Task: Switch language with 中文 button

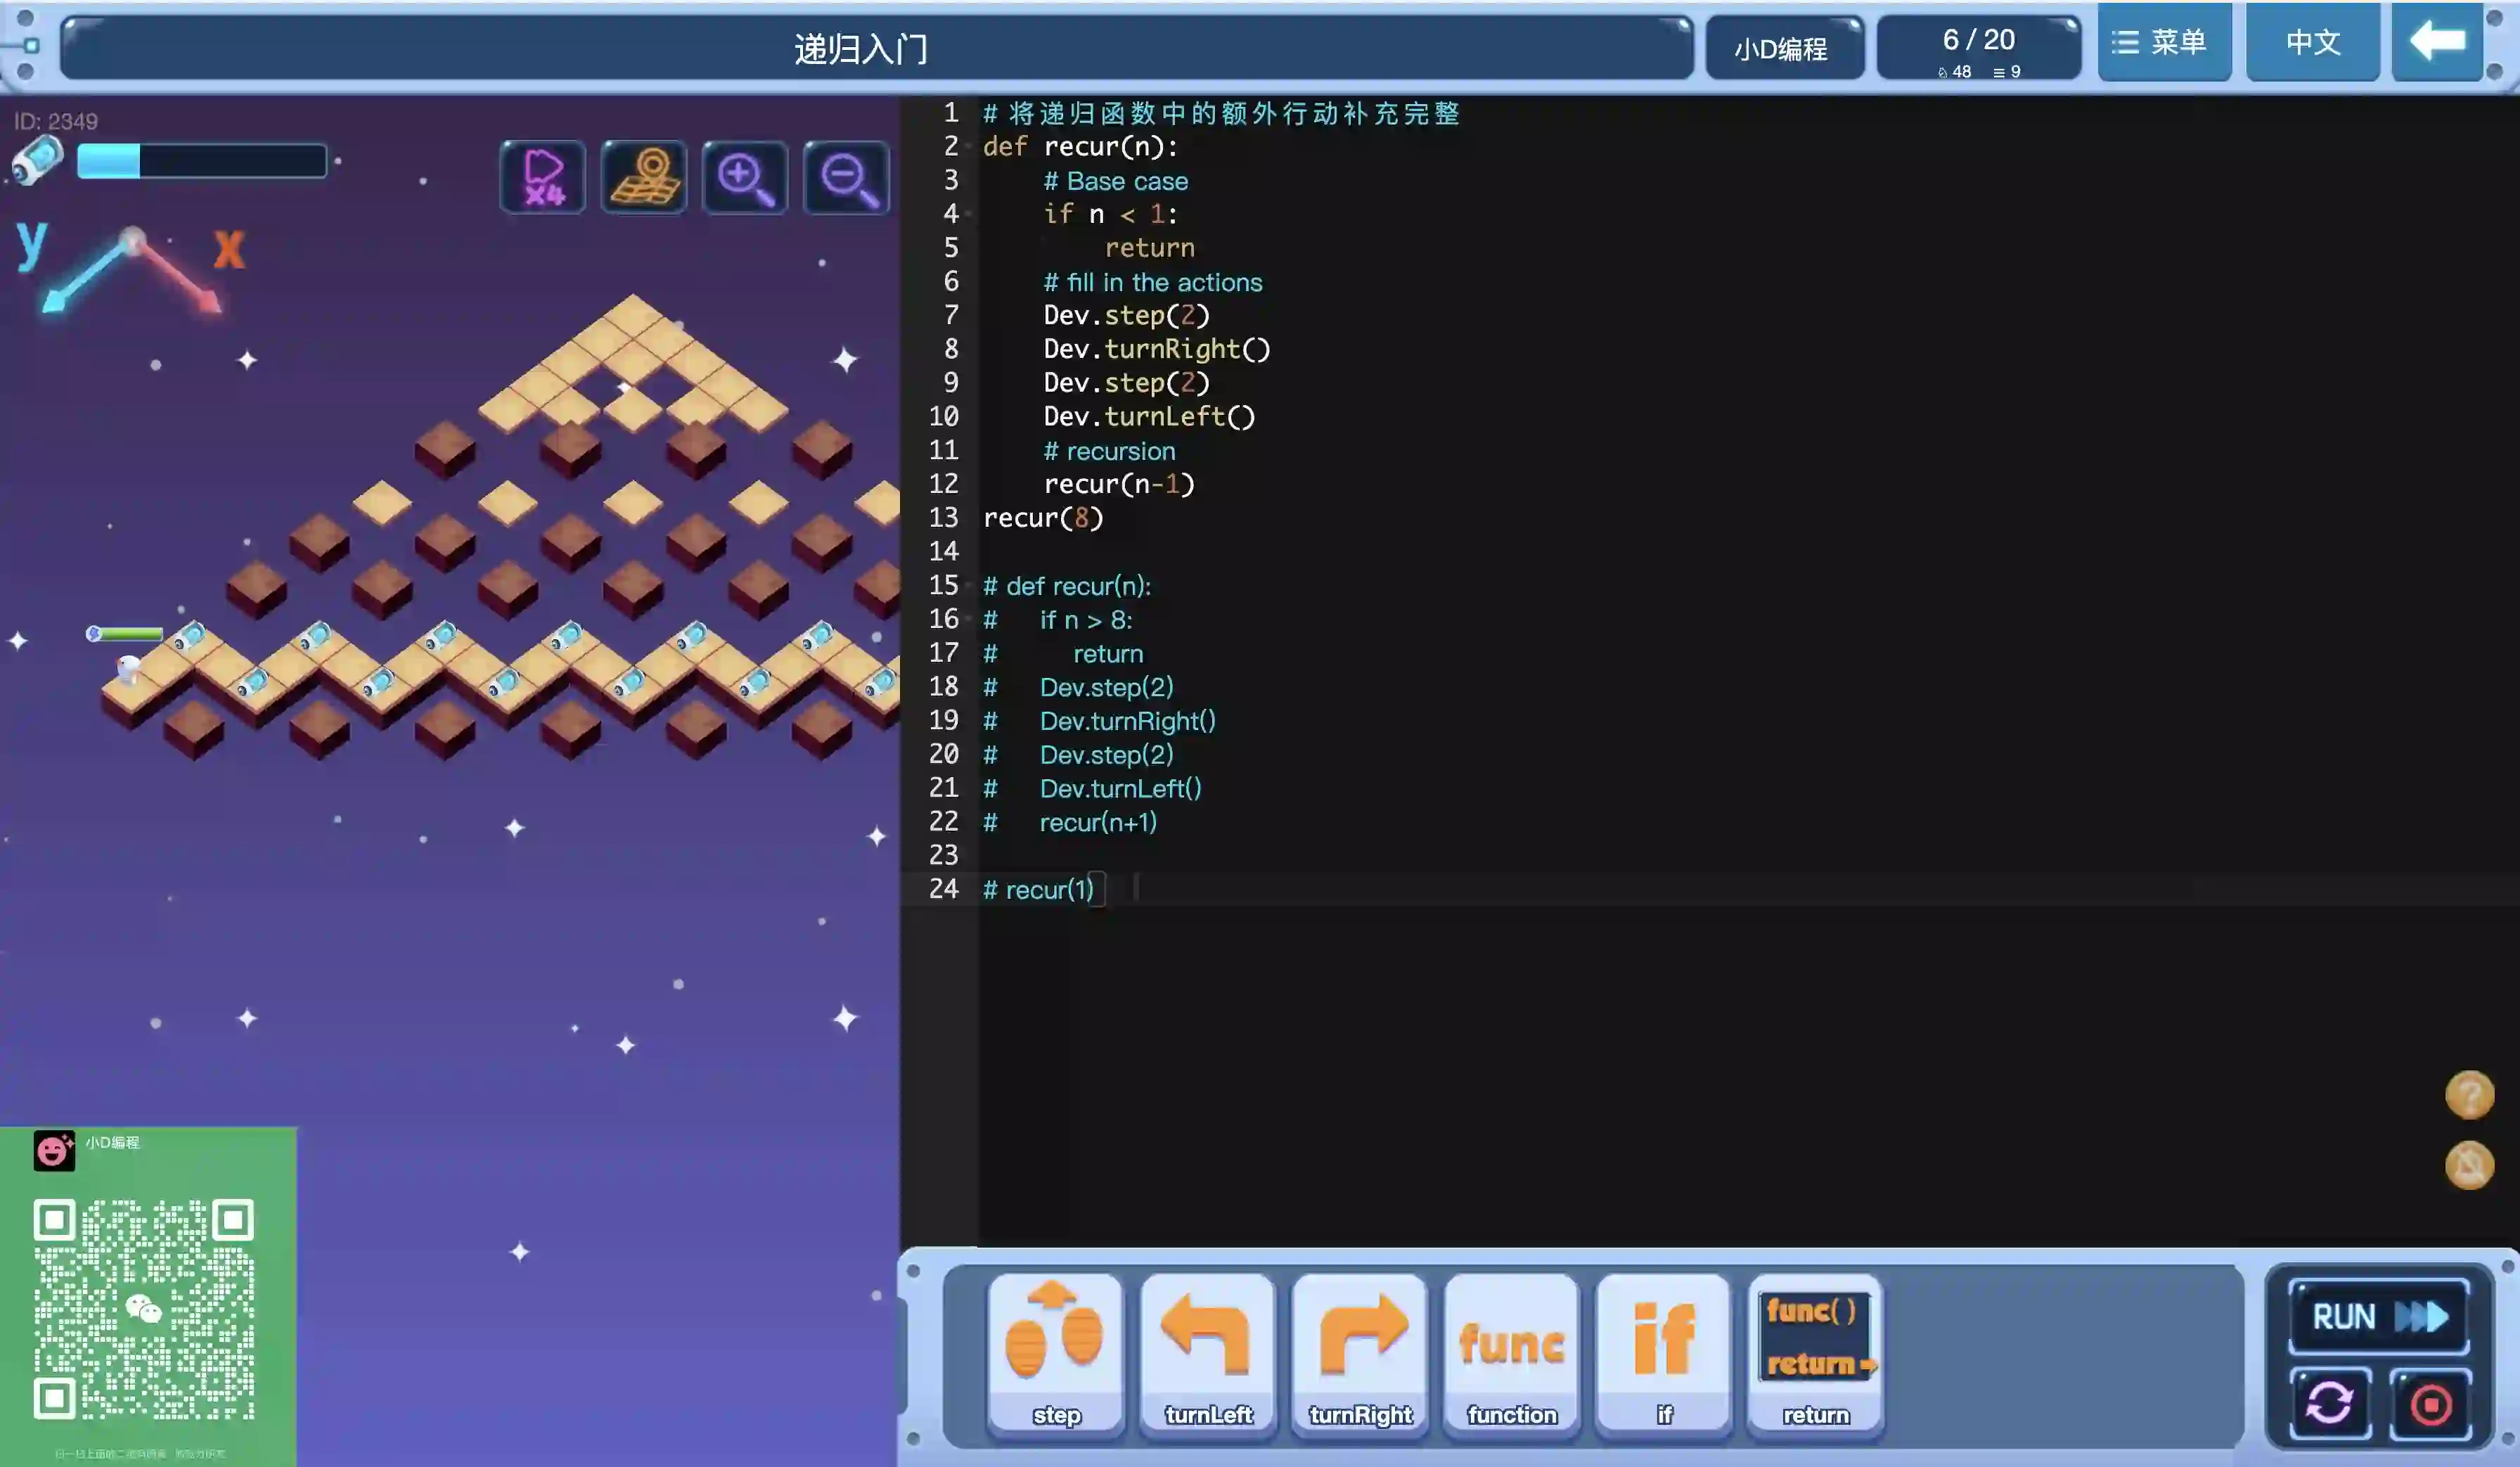Action: click(x=2312, y=42)
